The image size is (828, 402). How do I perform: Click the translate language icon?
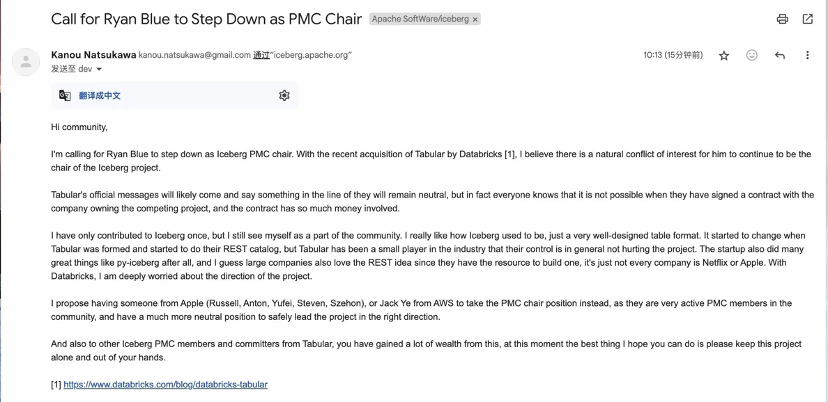tap(65, 95)
